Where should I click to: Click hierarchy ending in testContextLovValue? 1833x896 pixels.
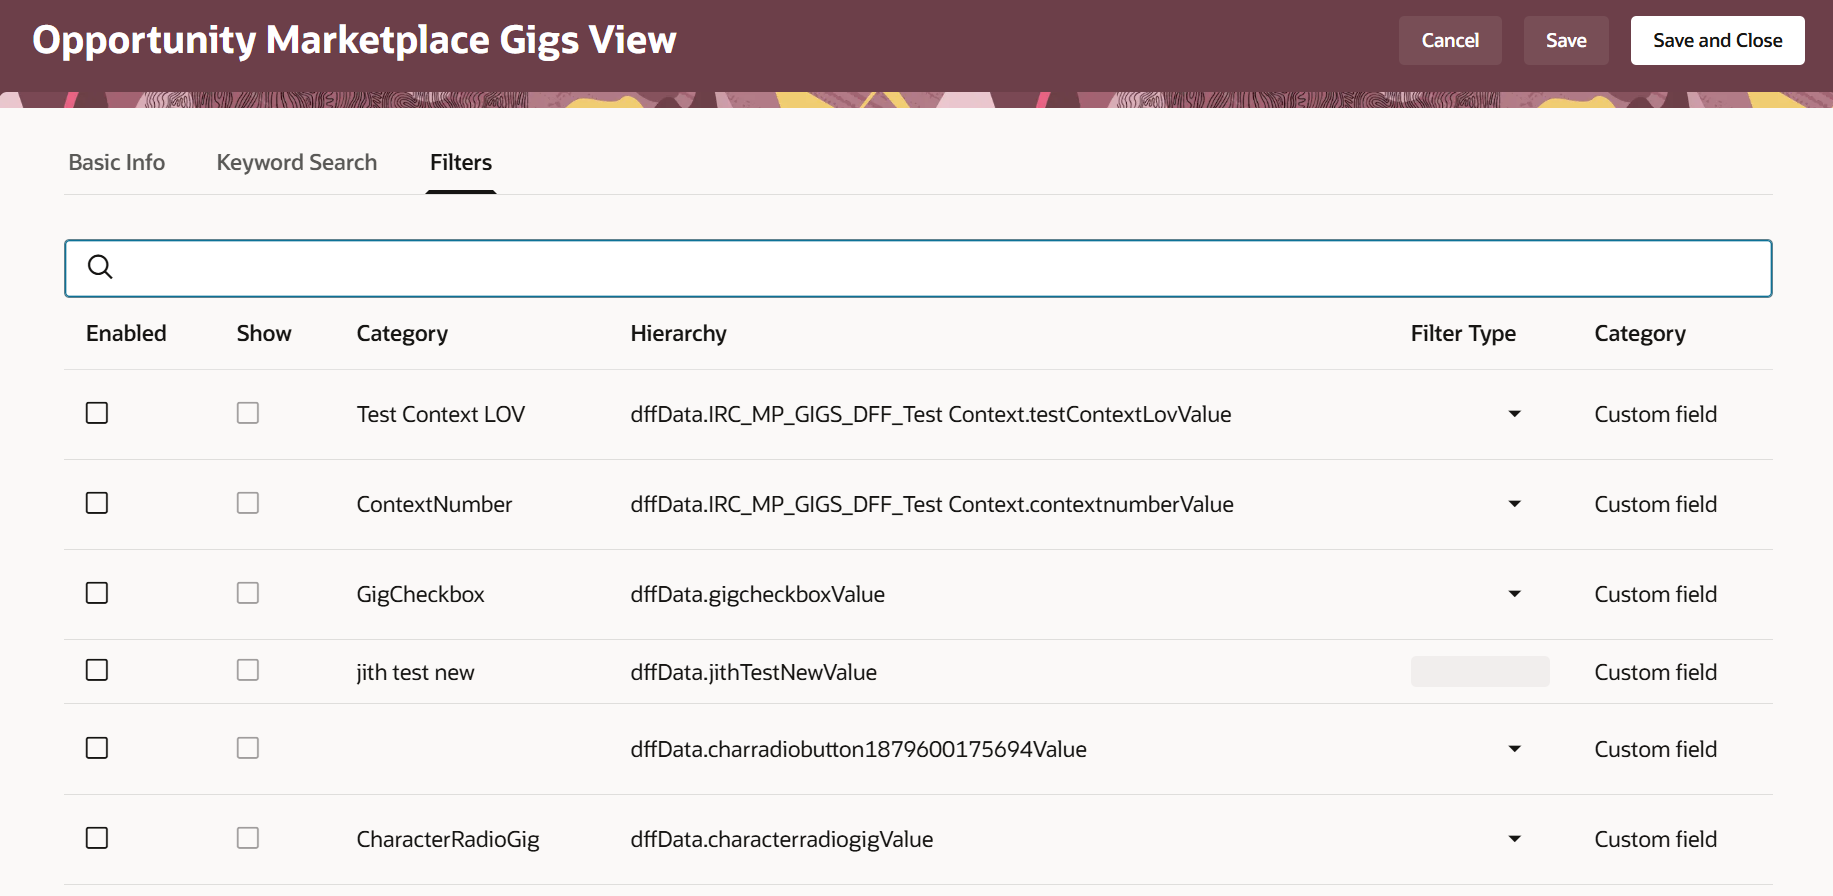click(930, 414)
